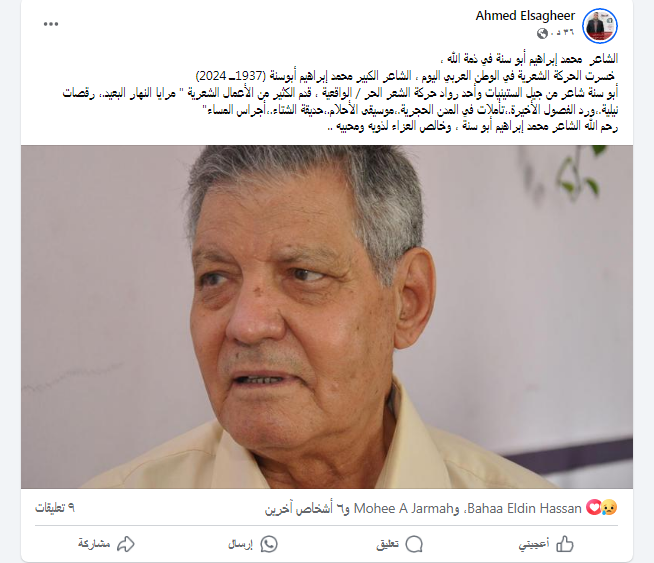Open the Ahmed Elsagheer profile name link

[x=525, y=16]
